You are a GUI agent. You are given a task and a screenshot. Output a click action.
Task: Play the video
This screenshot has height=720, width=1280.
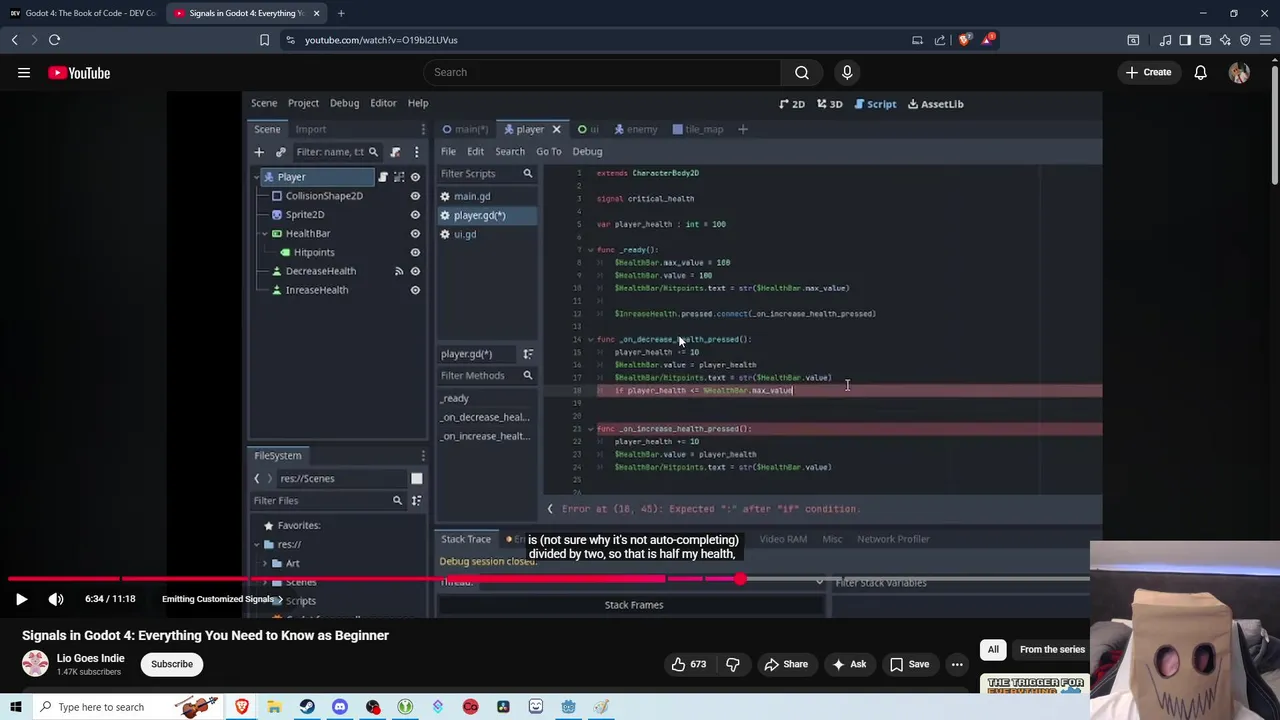(21, 599)
